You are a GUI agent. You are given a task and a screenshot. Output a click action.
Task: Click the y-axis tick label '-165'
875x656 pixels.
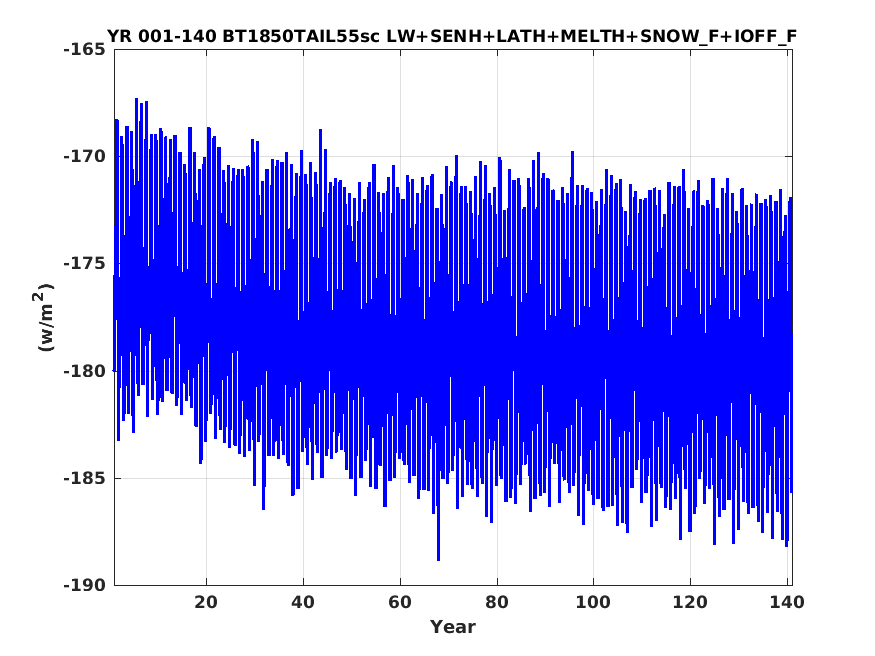(x=84, y=50)
